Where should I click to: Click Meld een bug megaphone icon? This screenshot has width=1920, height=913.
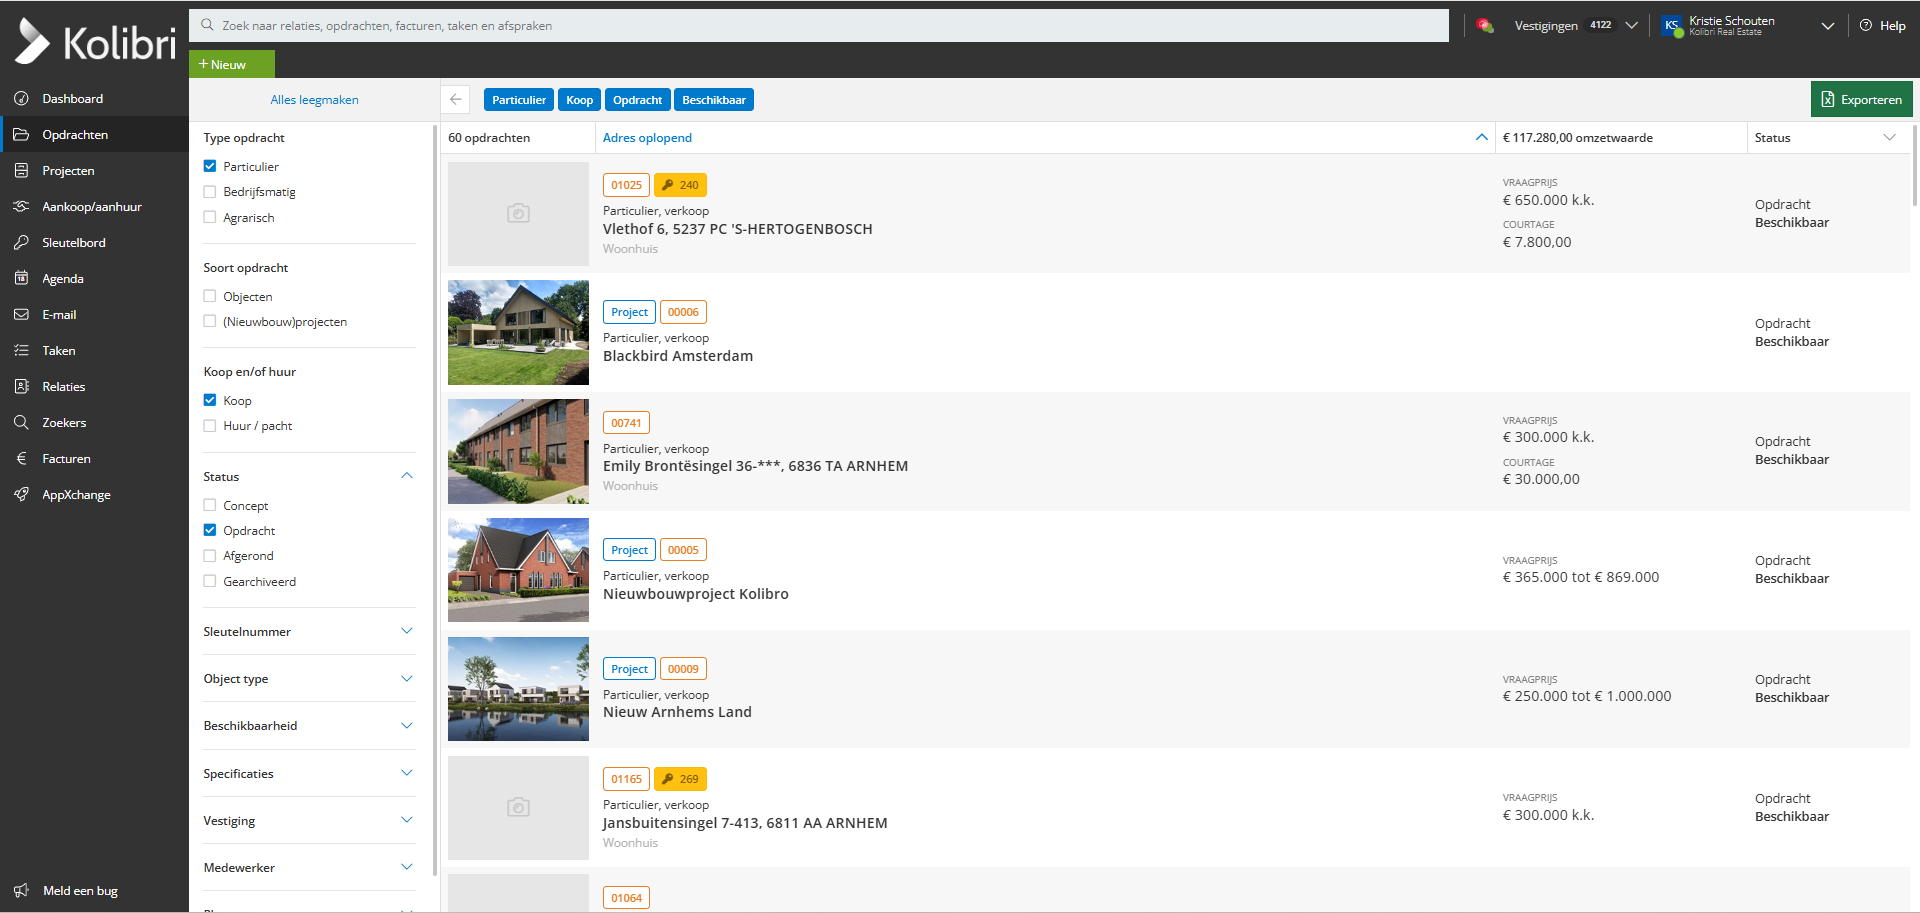tap(21, 891)
